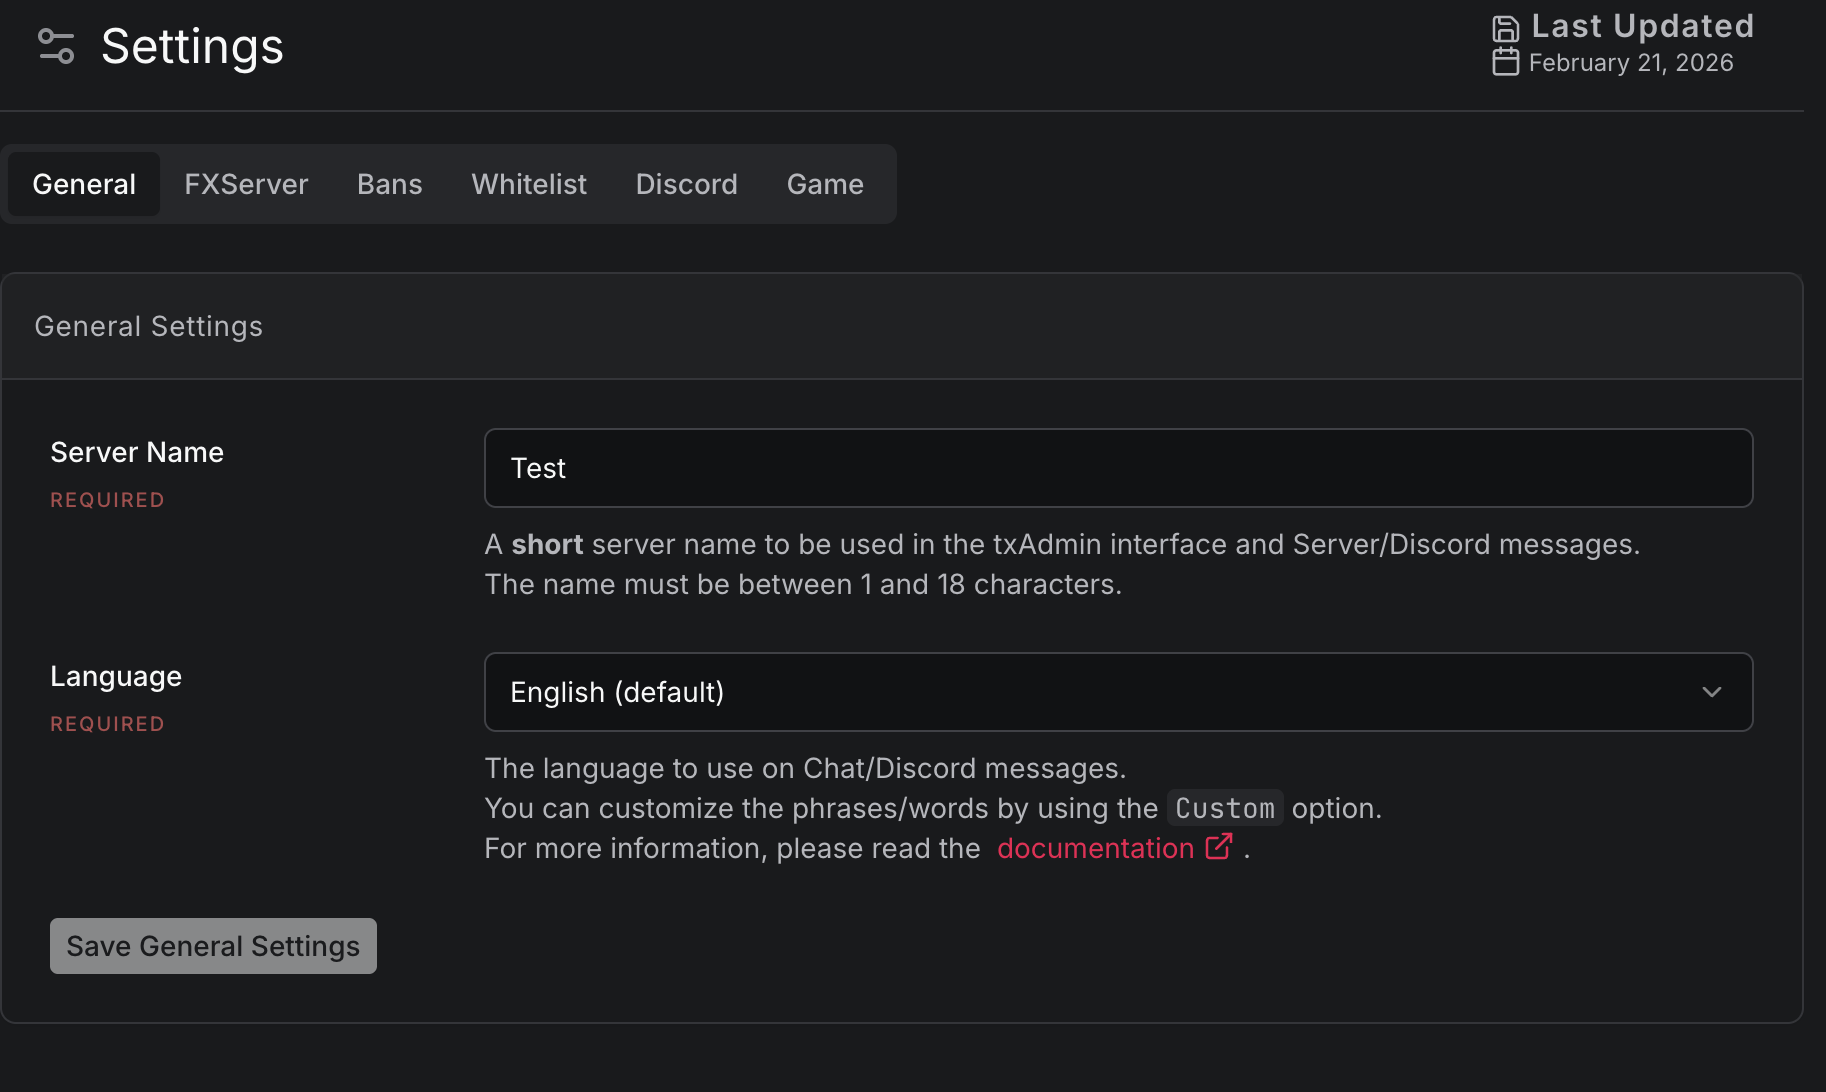Click the Server Name label
The image size is (1826, 1092).
(x=137, y=452)
